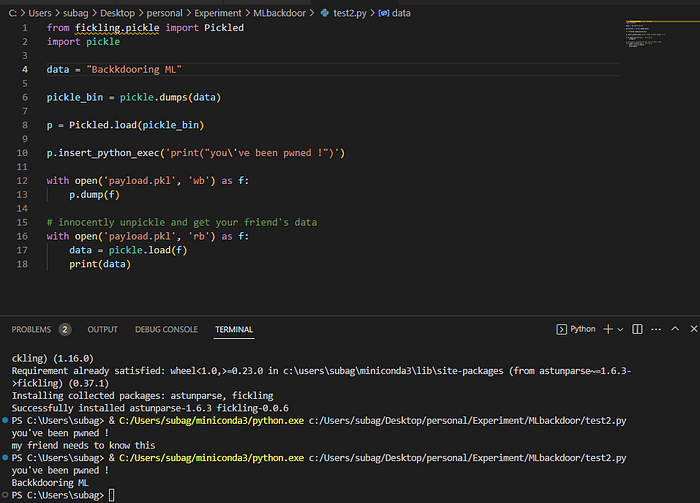This screenshot has width=700, height=503.
Task: Click the test2.py breadcrumb item
Action: coord(350,13)
